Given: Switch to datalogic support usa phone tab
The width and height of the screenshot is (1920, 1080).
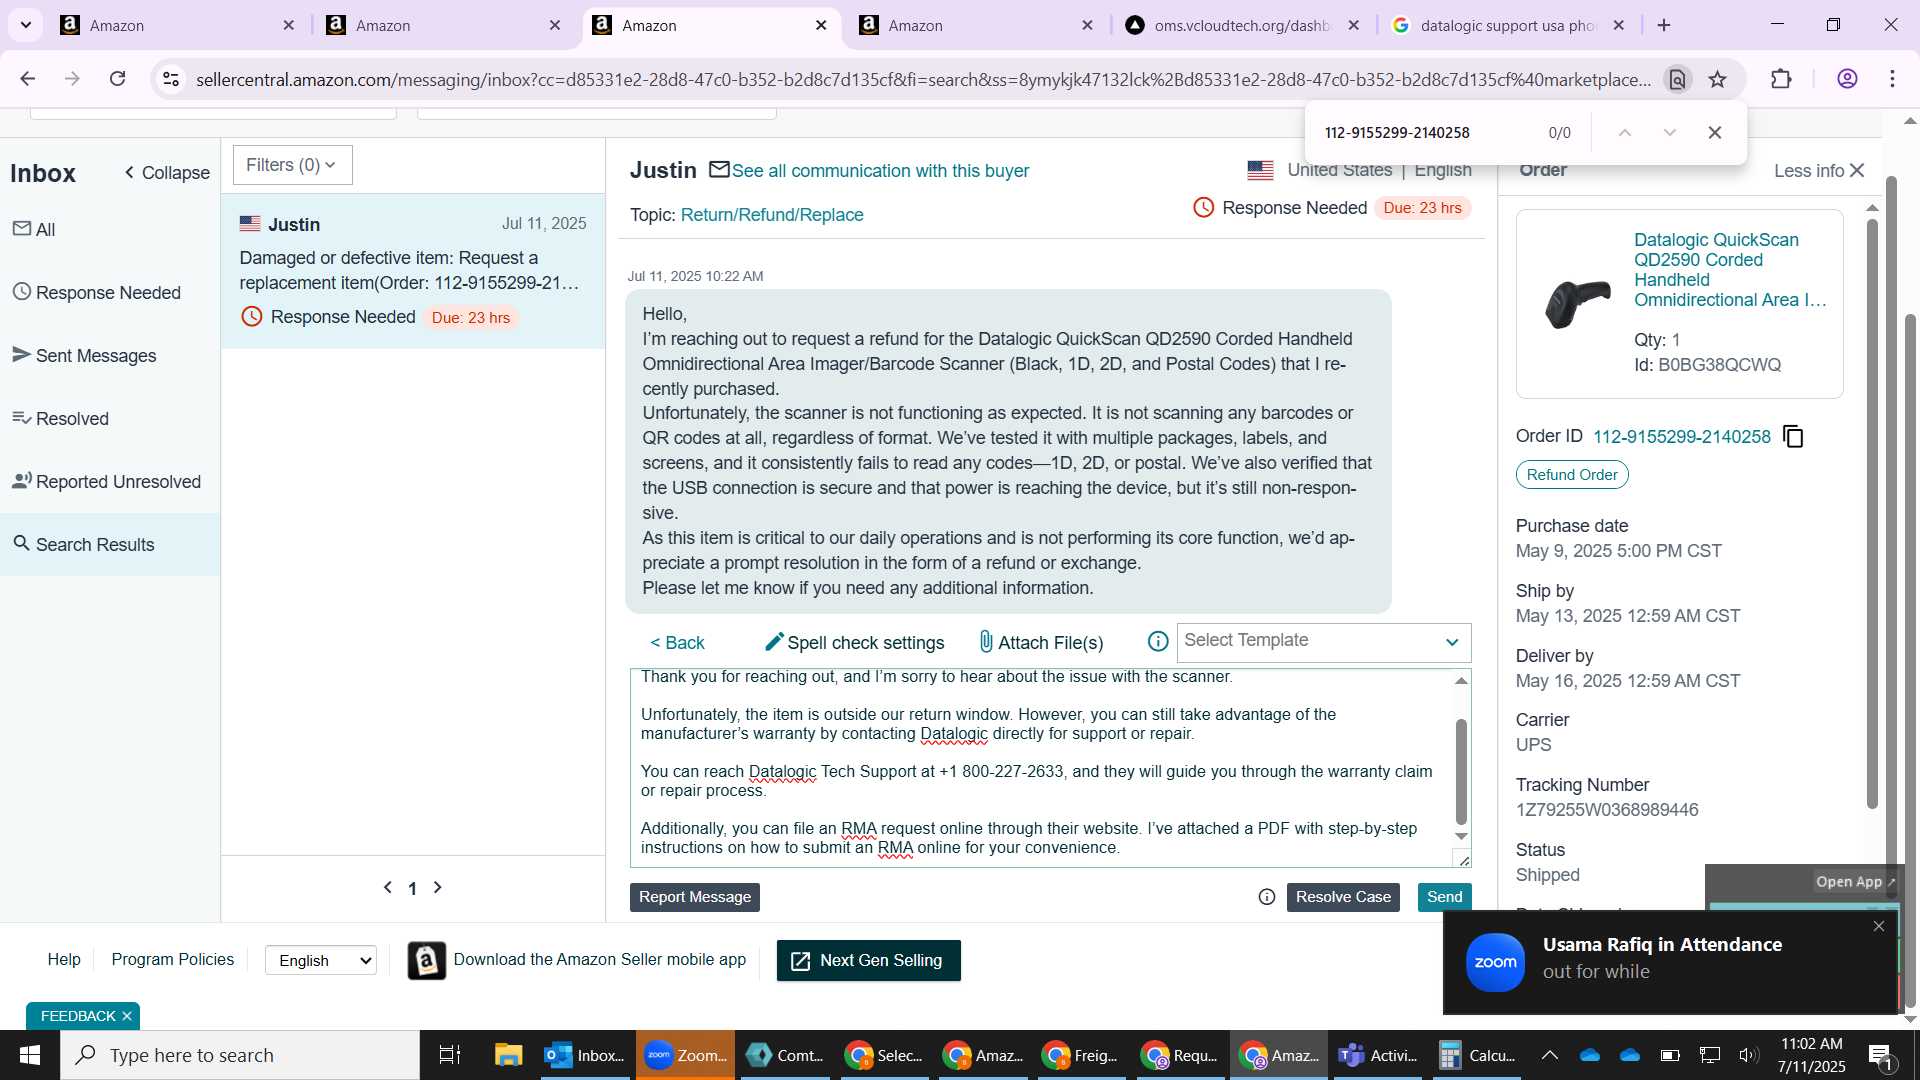Looking at the screenshot, I should point(1508,25).
